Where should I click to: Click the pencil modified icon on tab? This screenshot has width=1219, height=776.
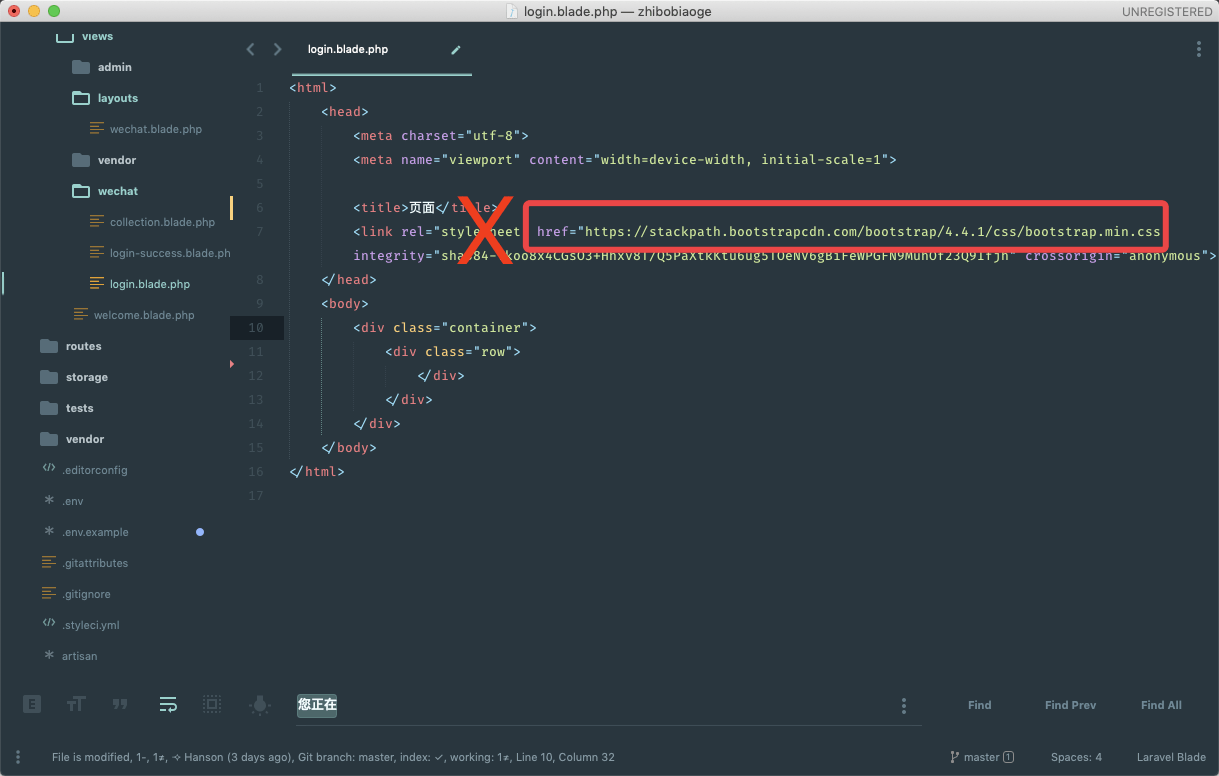coord(456,49)
